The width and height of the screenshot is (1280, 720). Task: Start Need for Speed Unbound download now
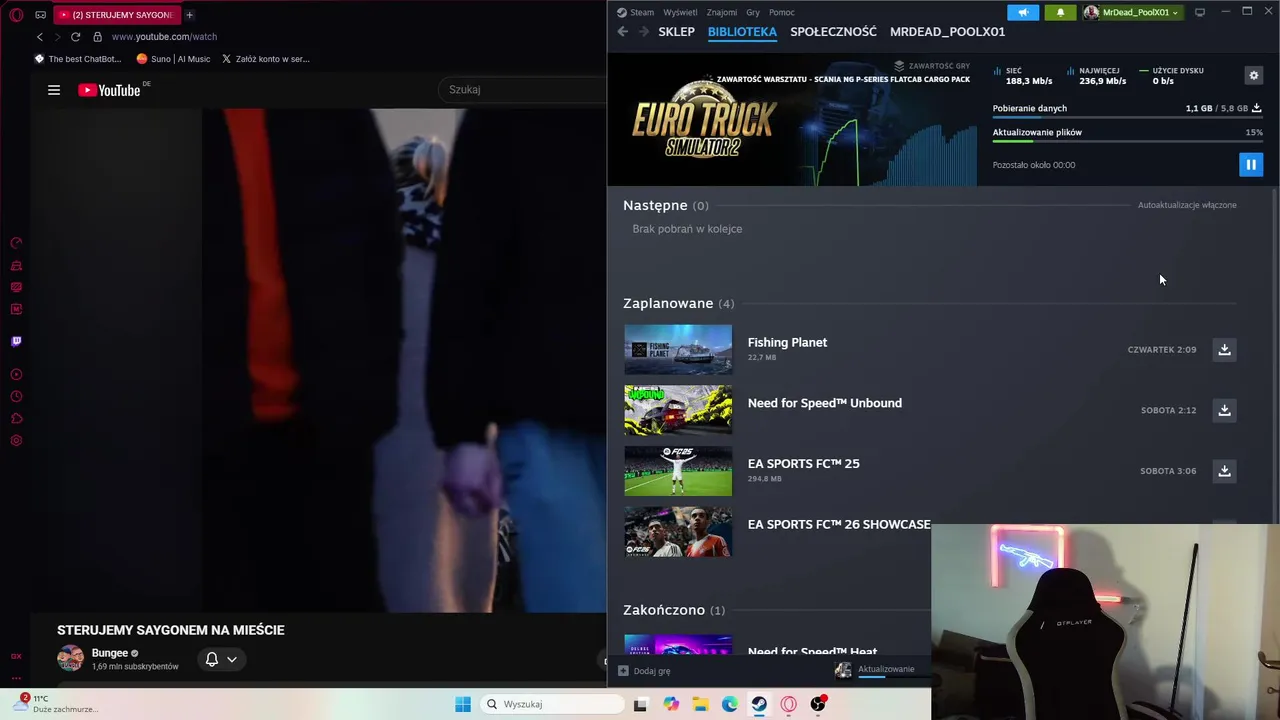(x=1224, y=410)
